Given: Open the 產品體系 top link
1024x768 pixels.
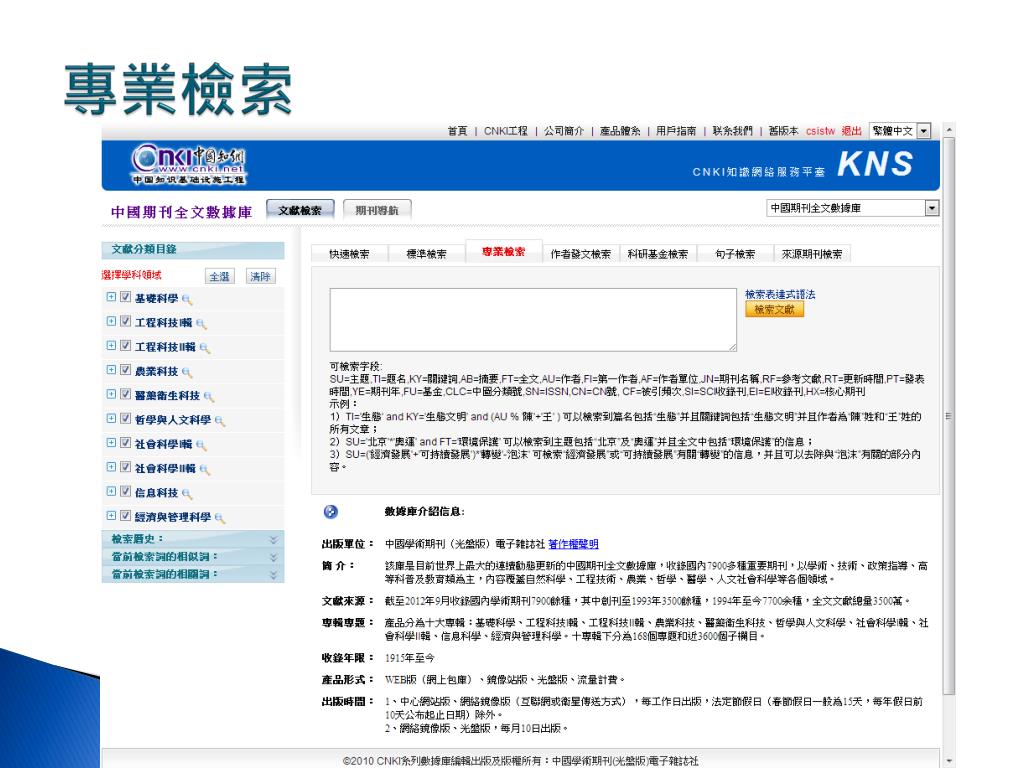Looking at the screenshot, I should coord(620,131).
